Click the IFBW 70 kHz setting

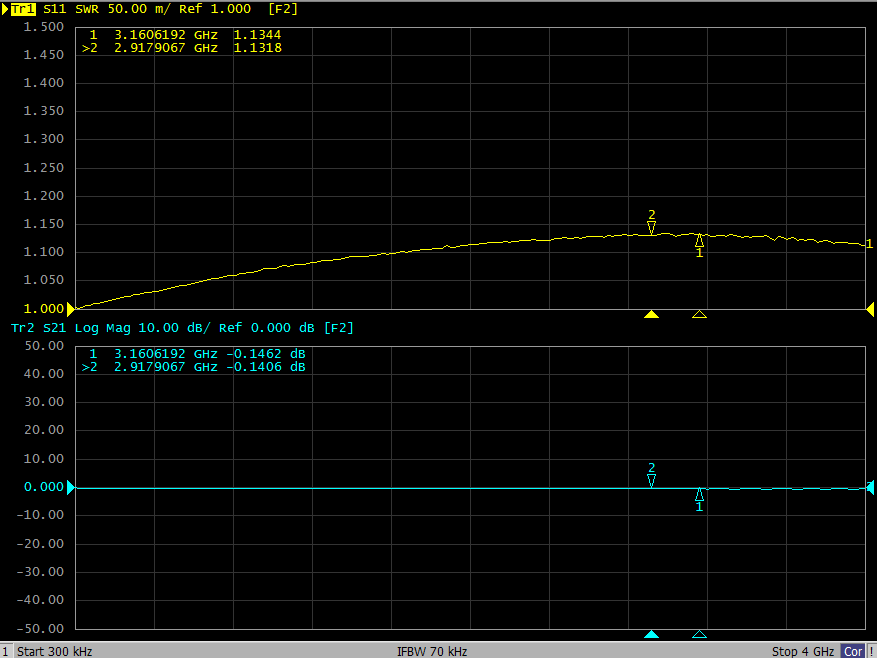click(431, 651)
